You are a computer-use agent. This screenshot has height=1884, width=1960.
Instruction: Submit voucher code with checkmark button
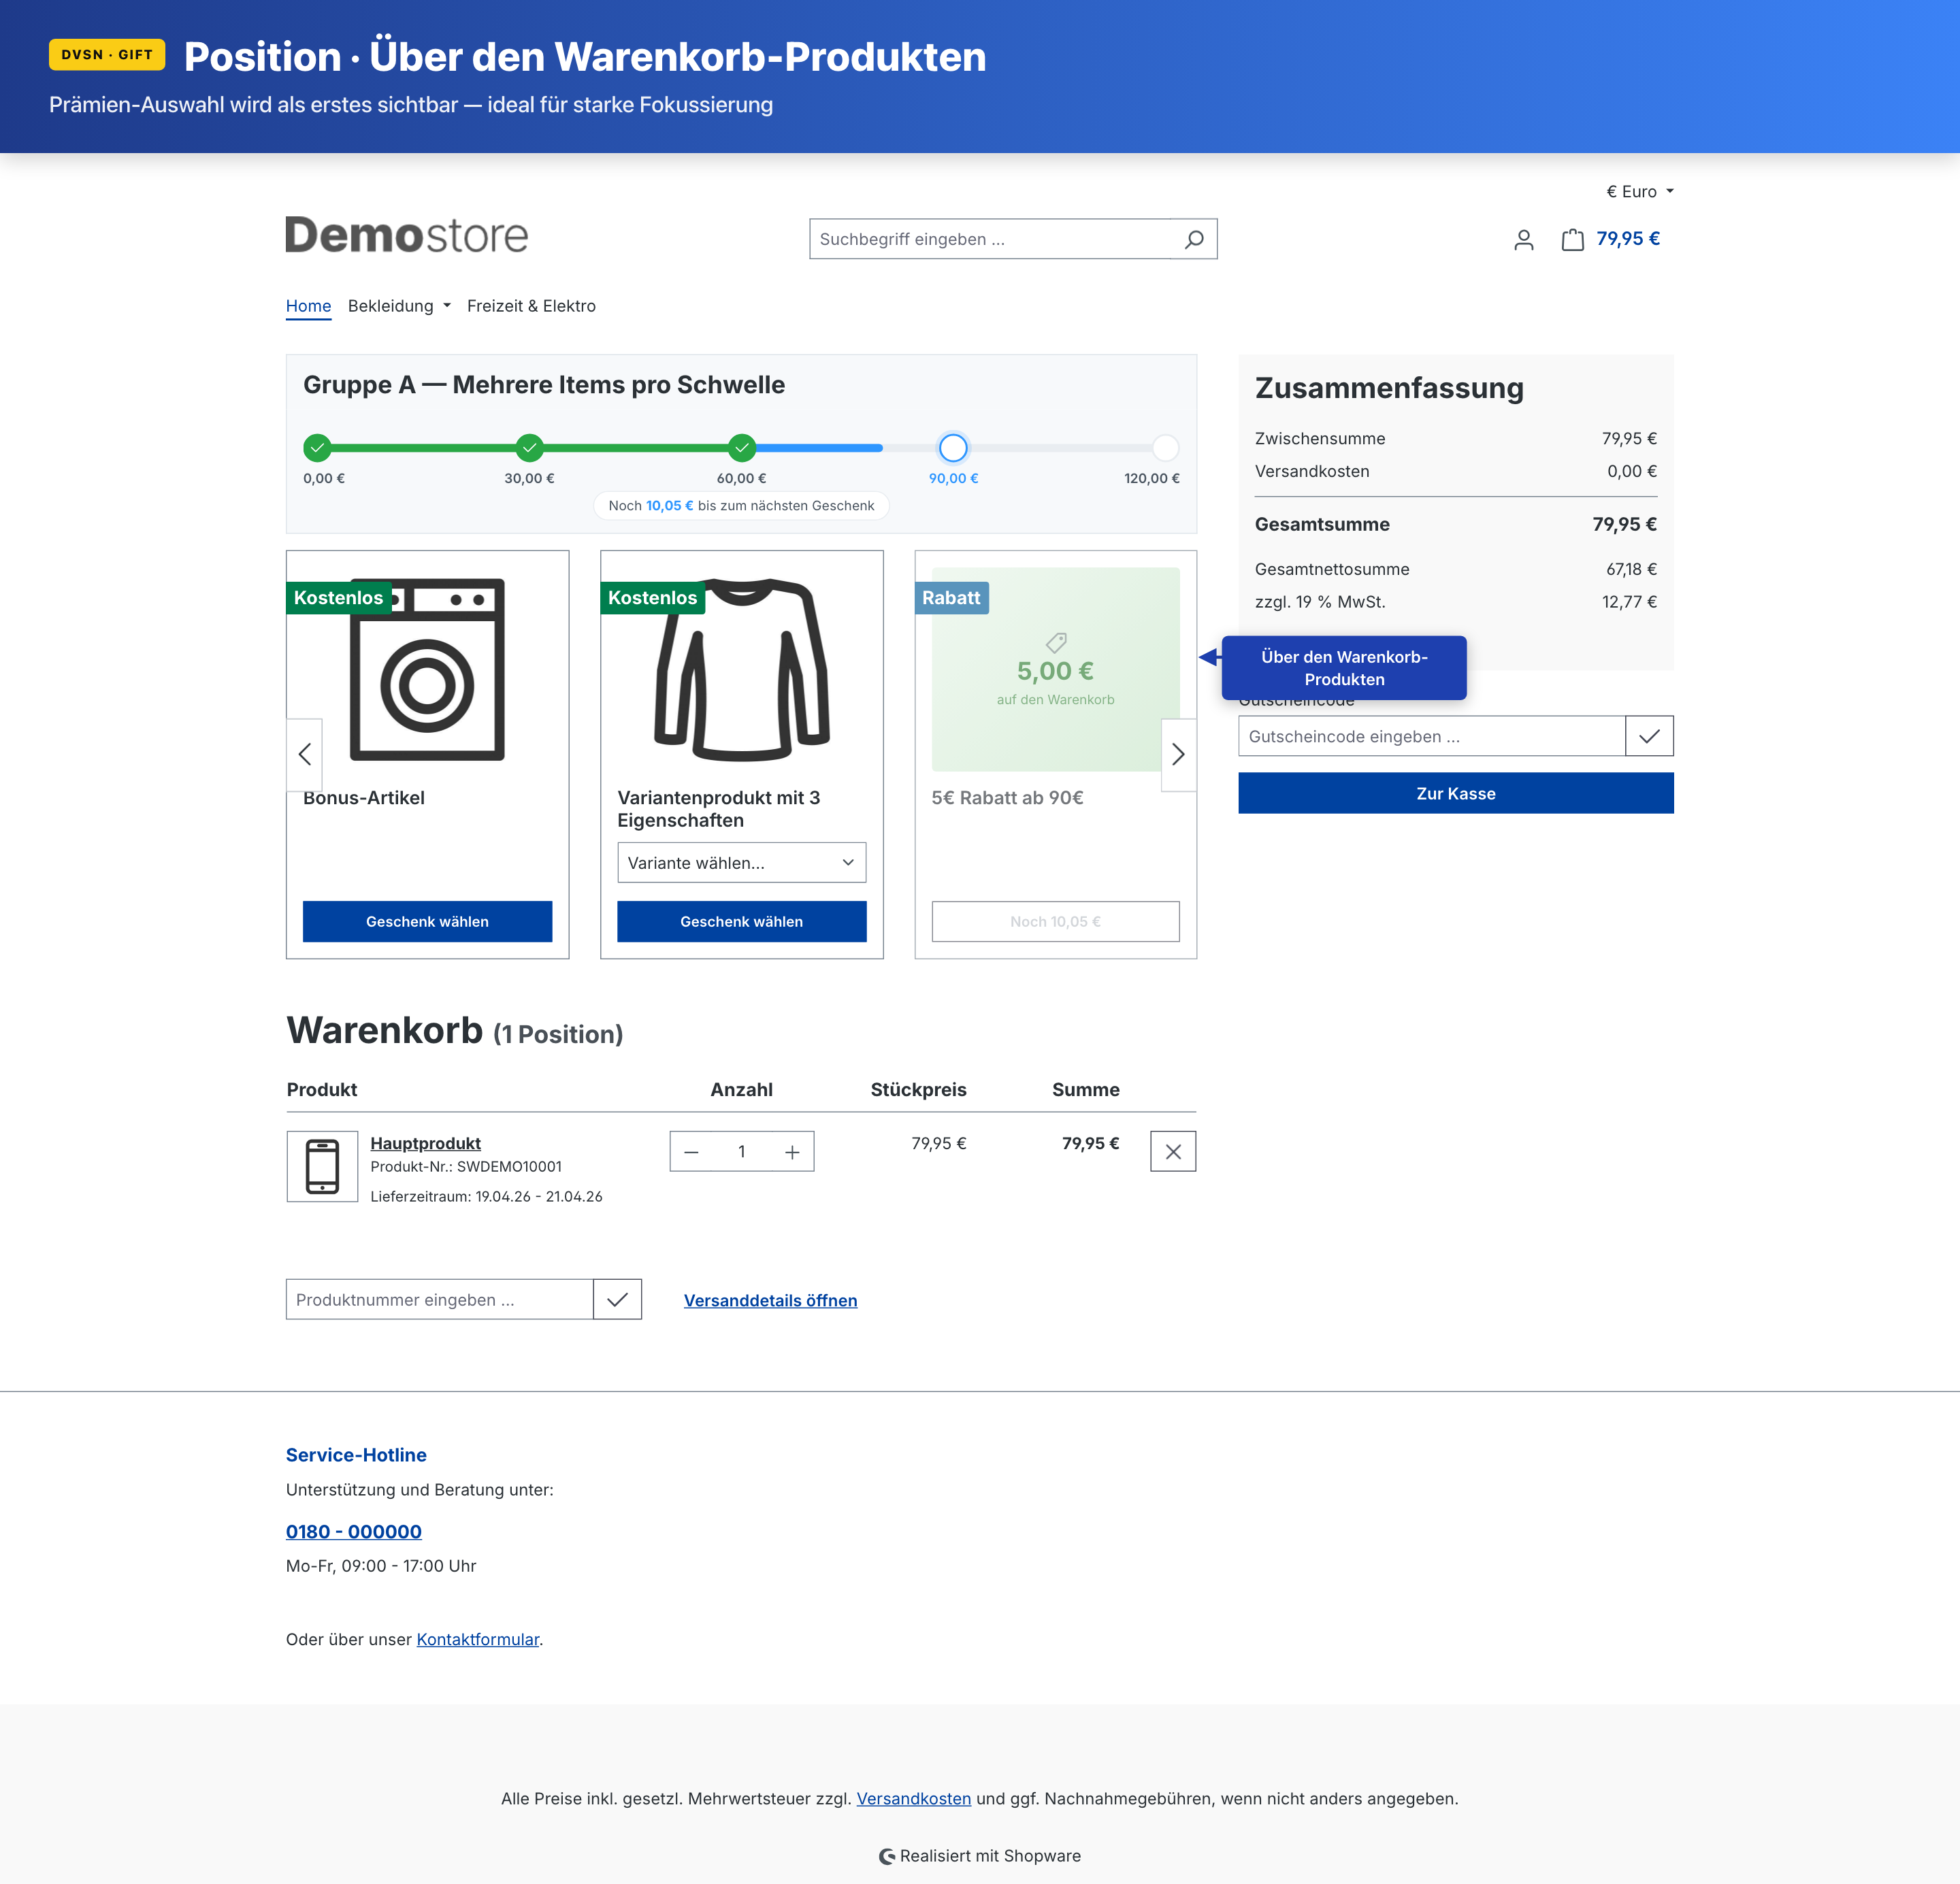(x=1648, y=736)
